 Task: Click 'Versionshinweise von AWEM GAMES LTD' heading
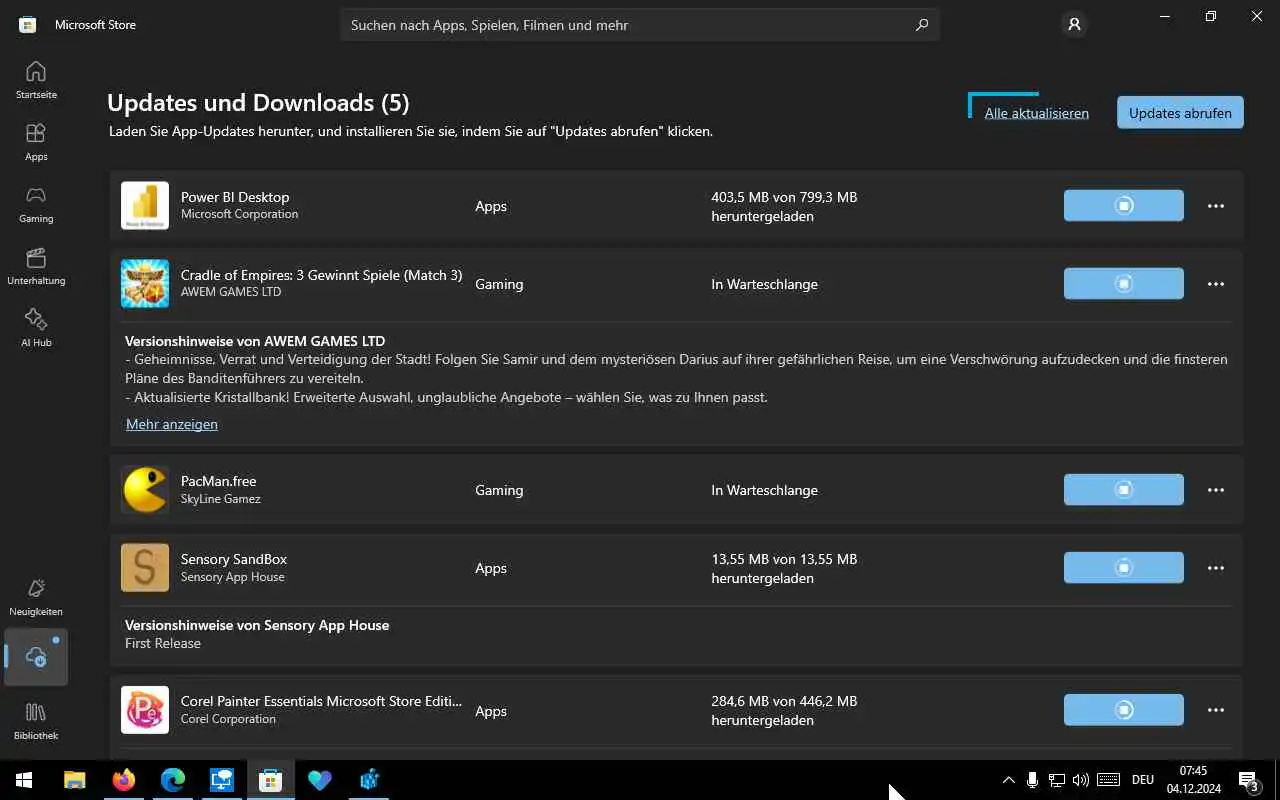[255, 341]
